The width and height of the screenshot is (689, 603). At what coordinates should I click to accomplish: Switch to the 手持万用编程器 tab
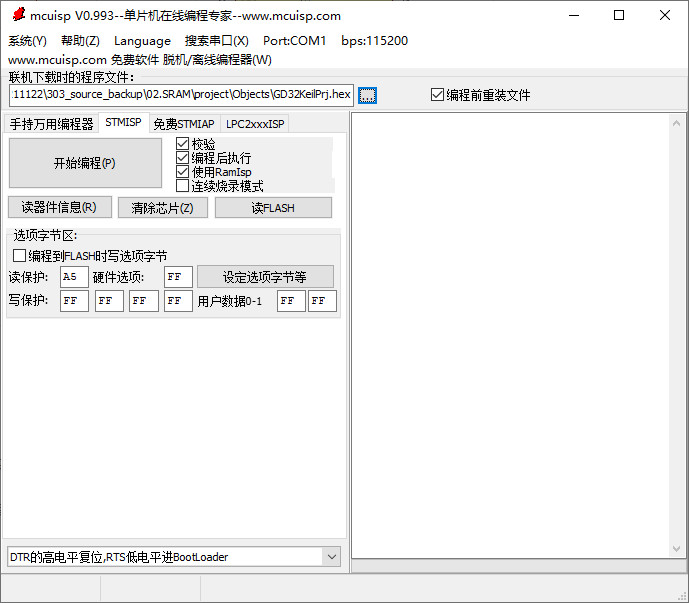51,124
